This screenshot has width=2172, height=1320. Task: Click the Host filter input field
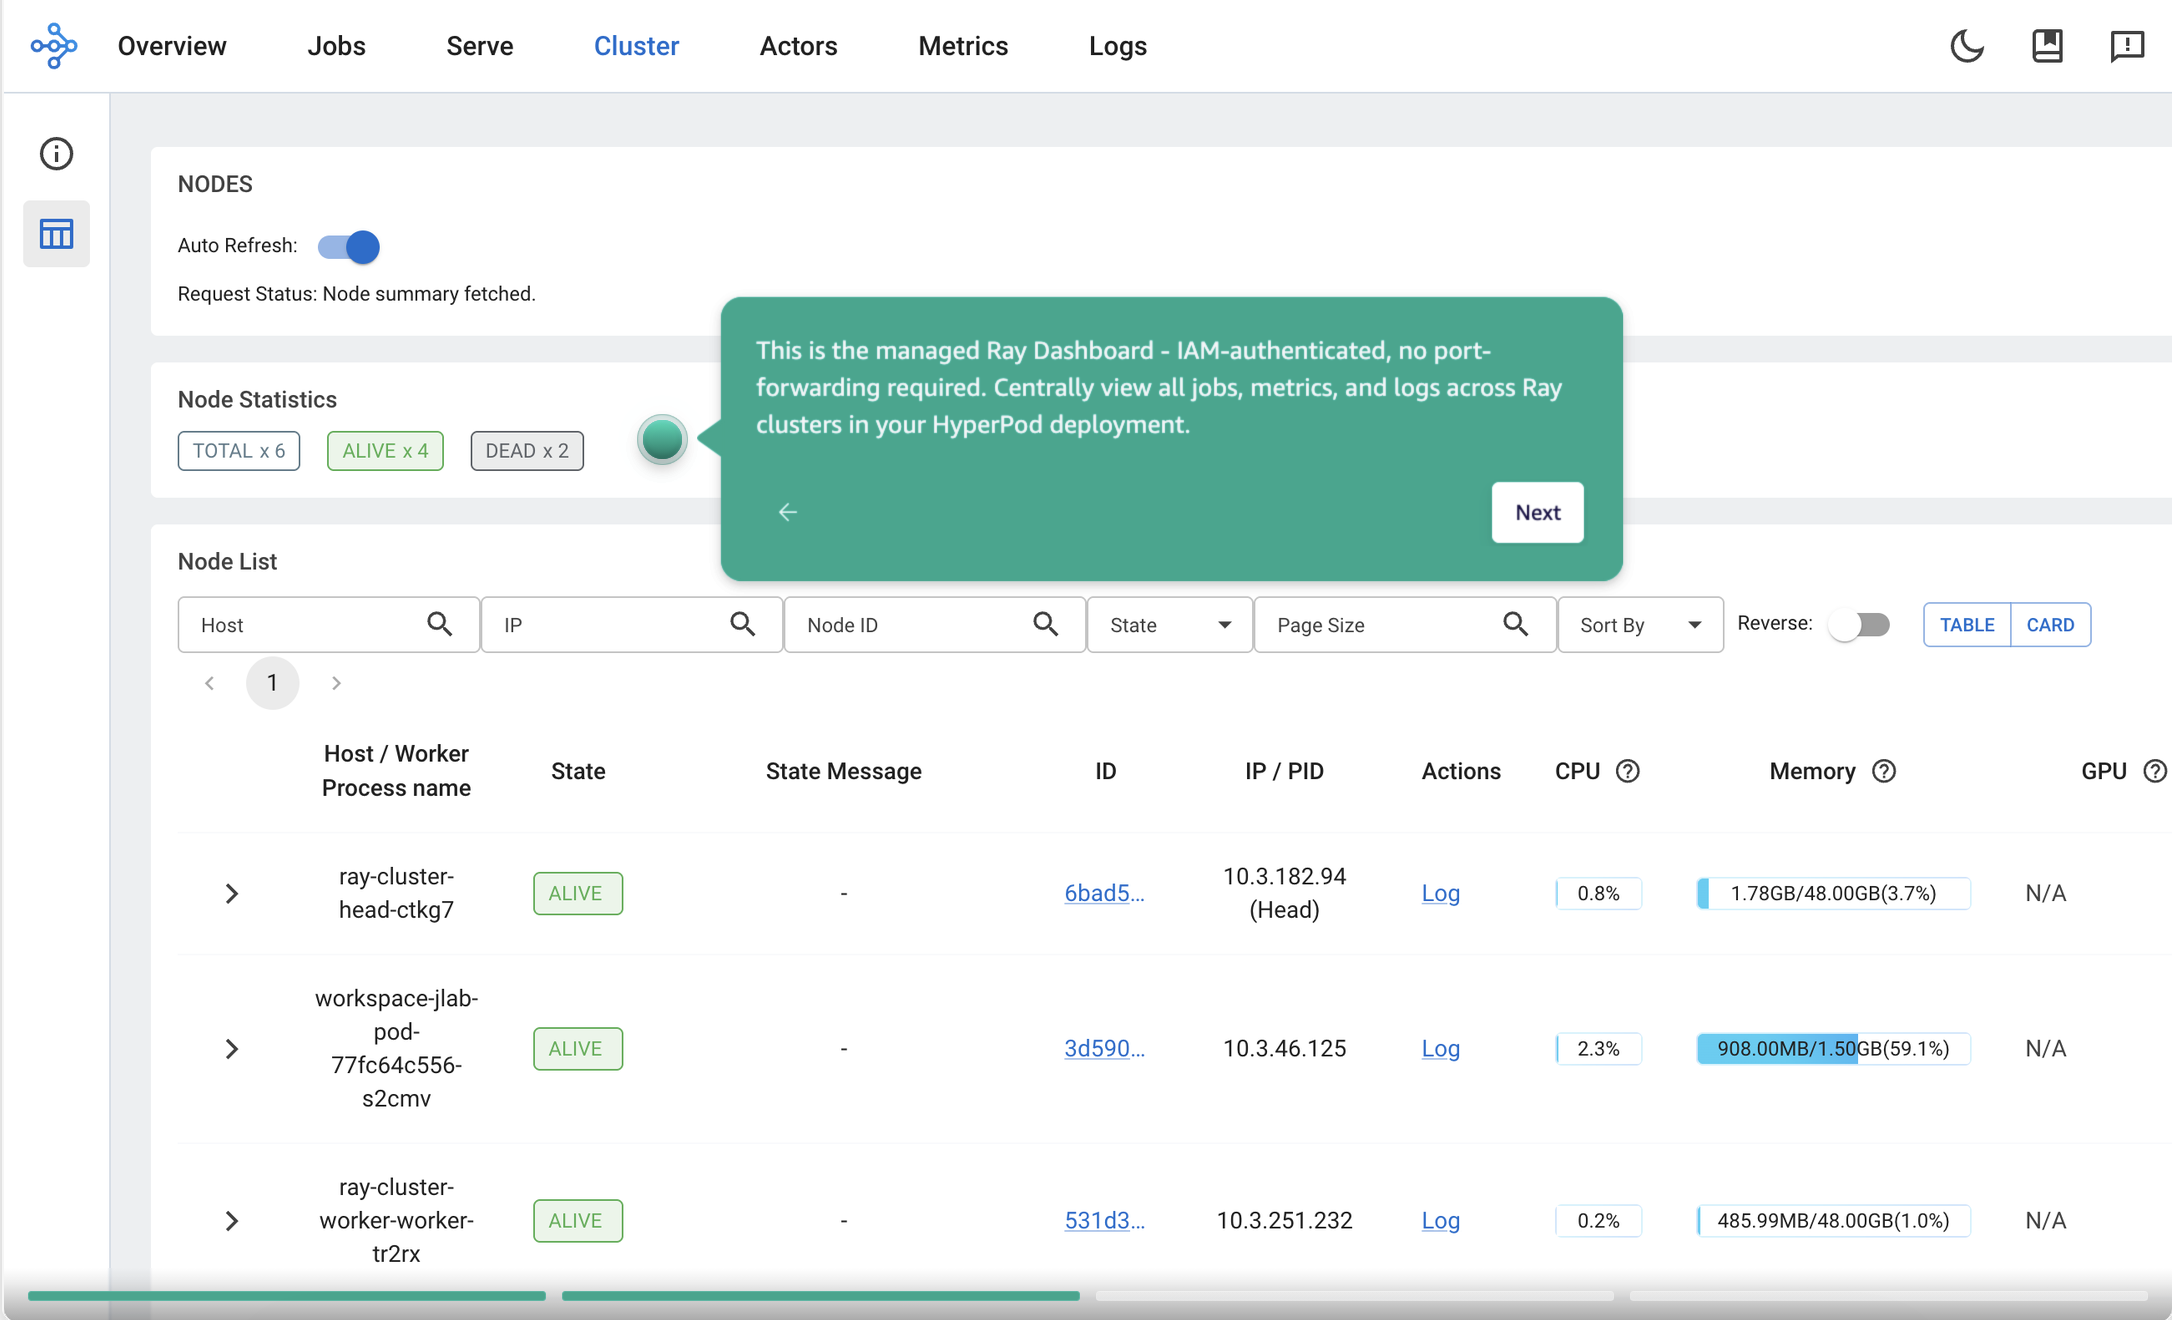[x=328, y=625]
